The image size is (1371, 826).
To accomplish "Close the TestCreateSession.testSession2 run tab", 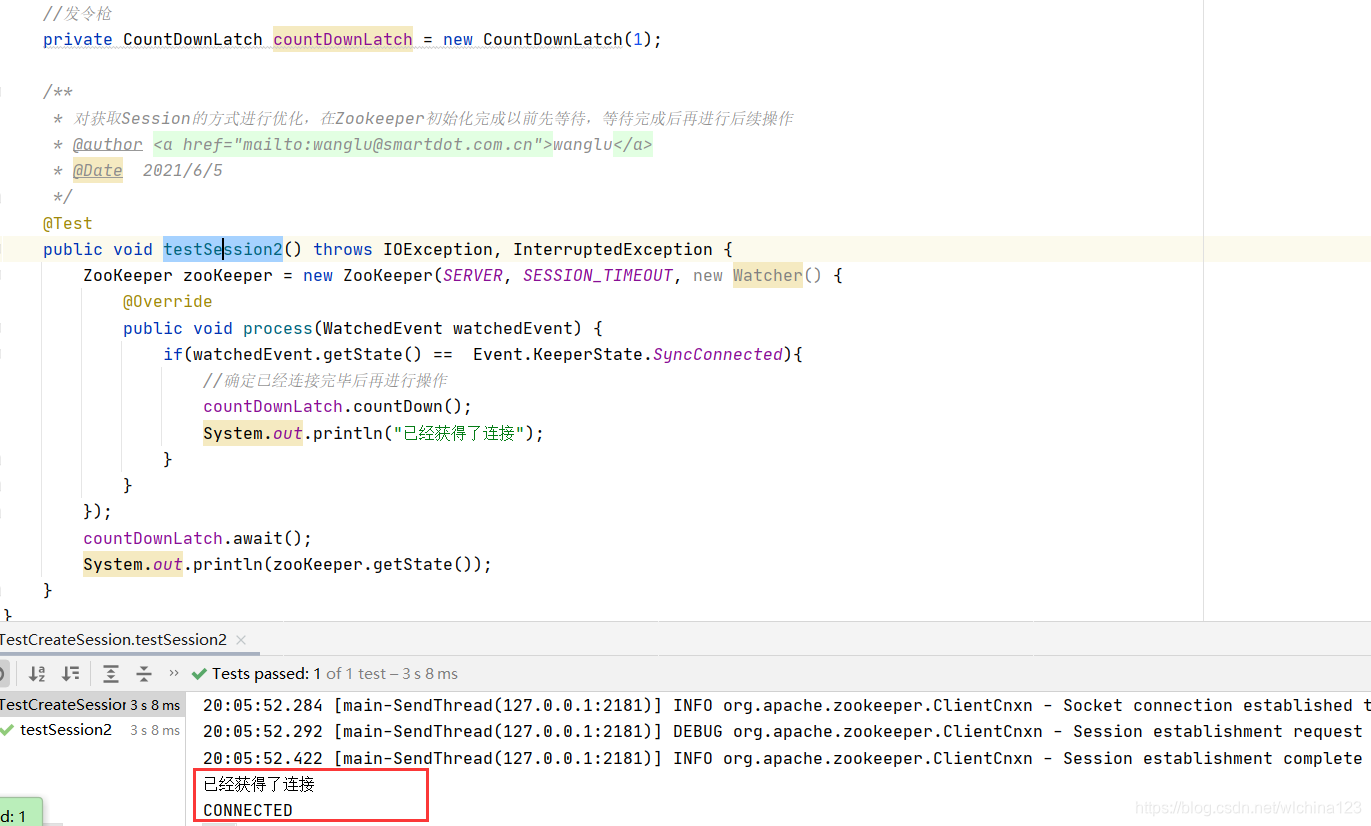I will [x=241, y=640].
